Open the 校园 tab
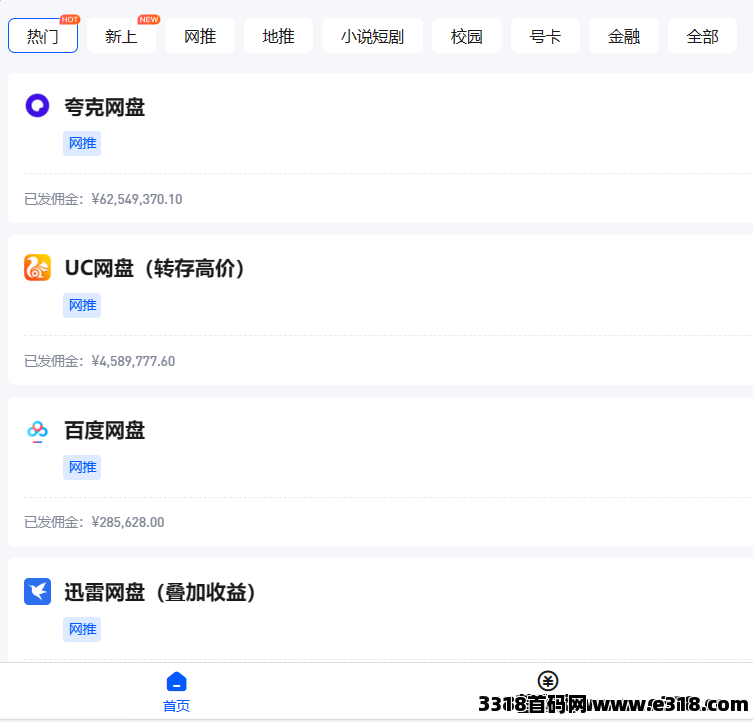The height and width of the screenshot is (722, 753). [x=467, y=36]
